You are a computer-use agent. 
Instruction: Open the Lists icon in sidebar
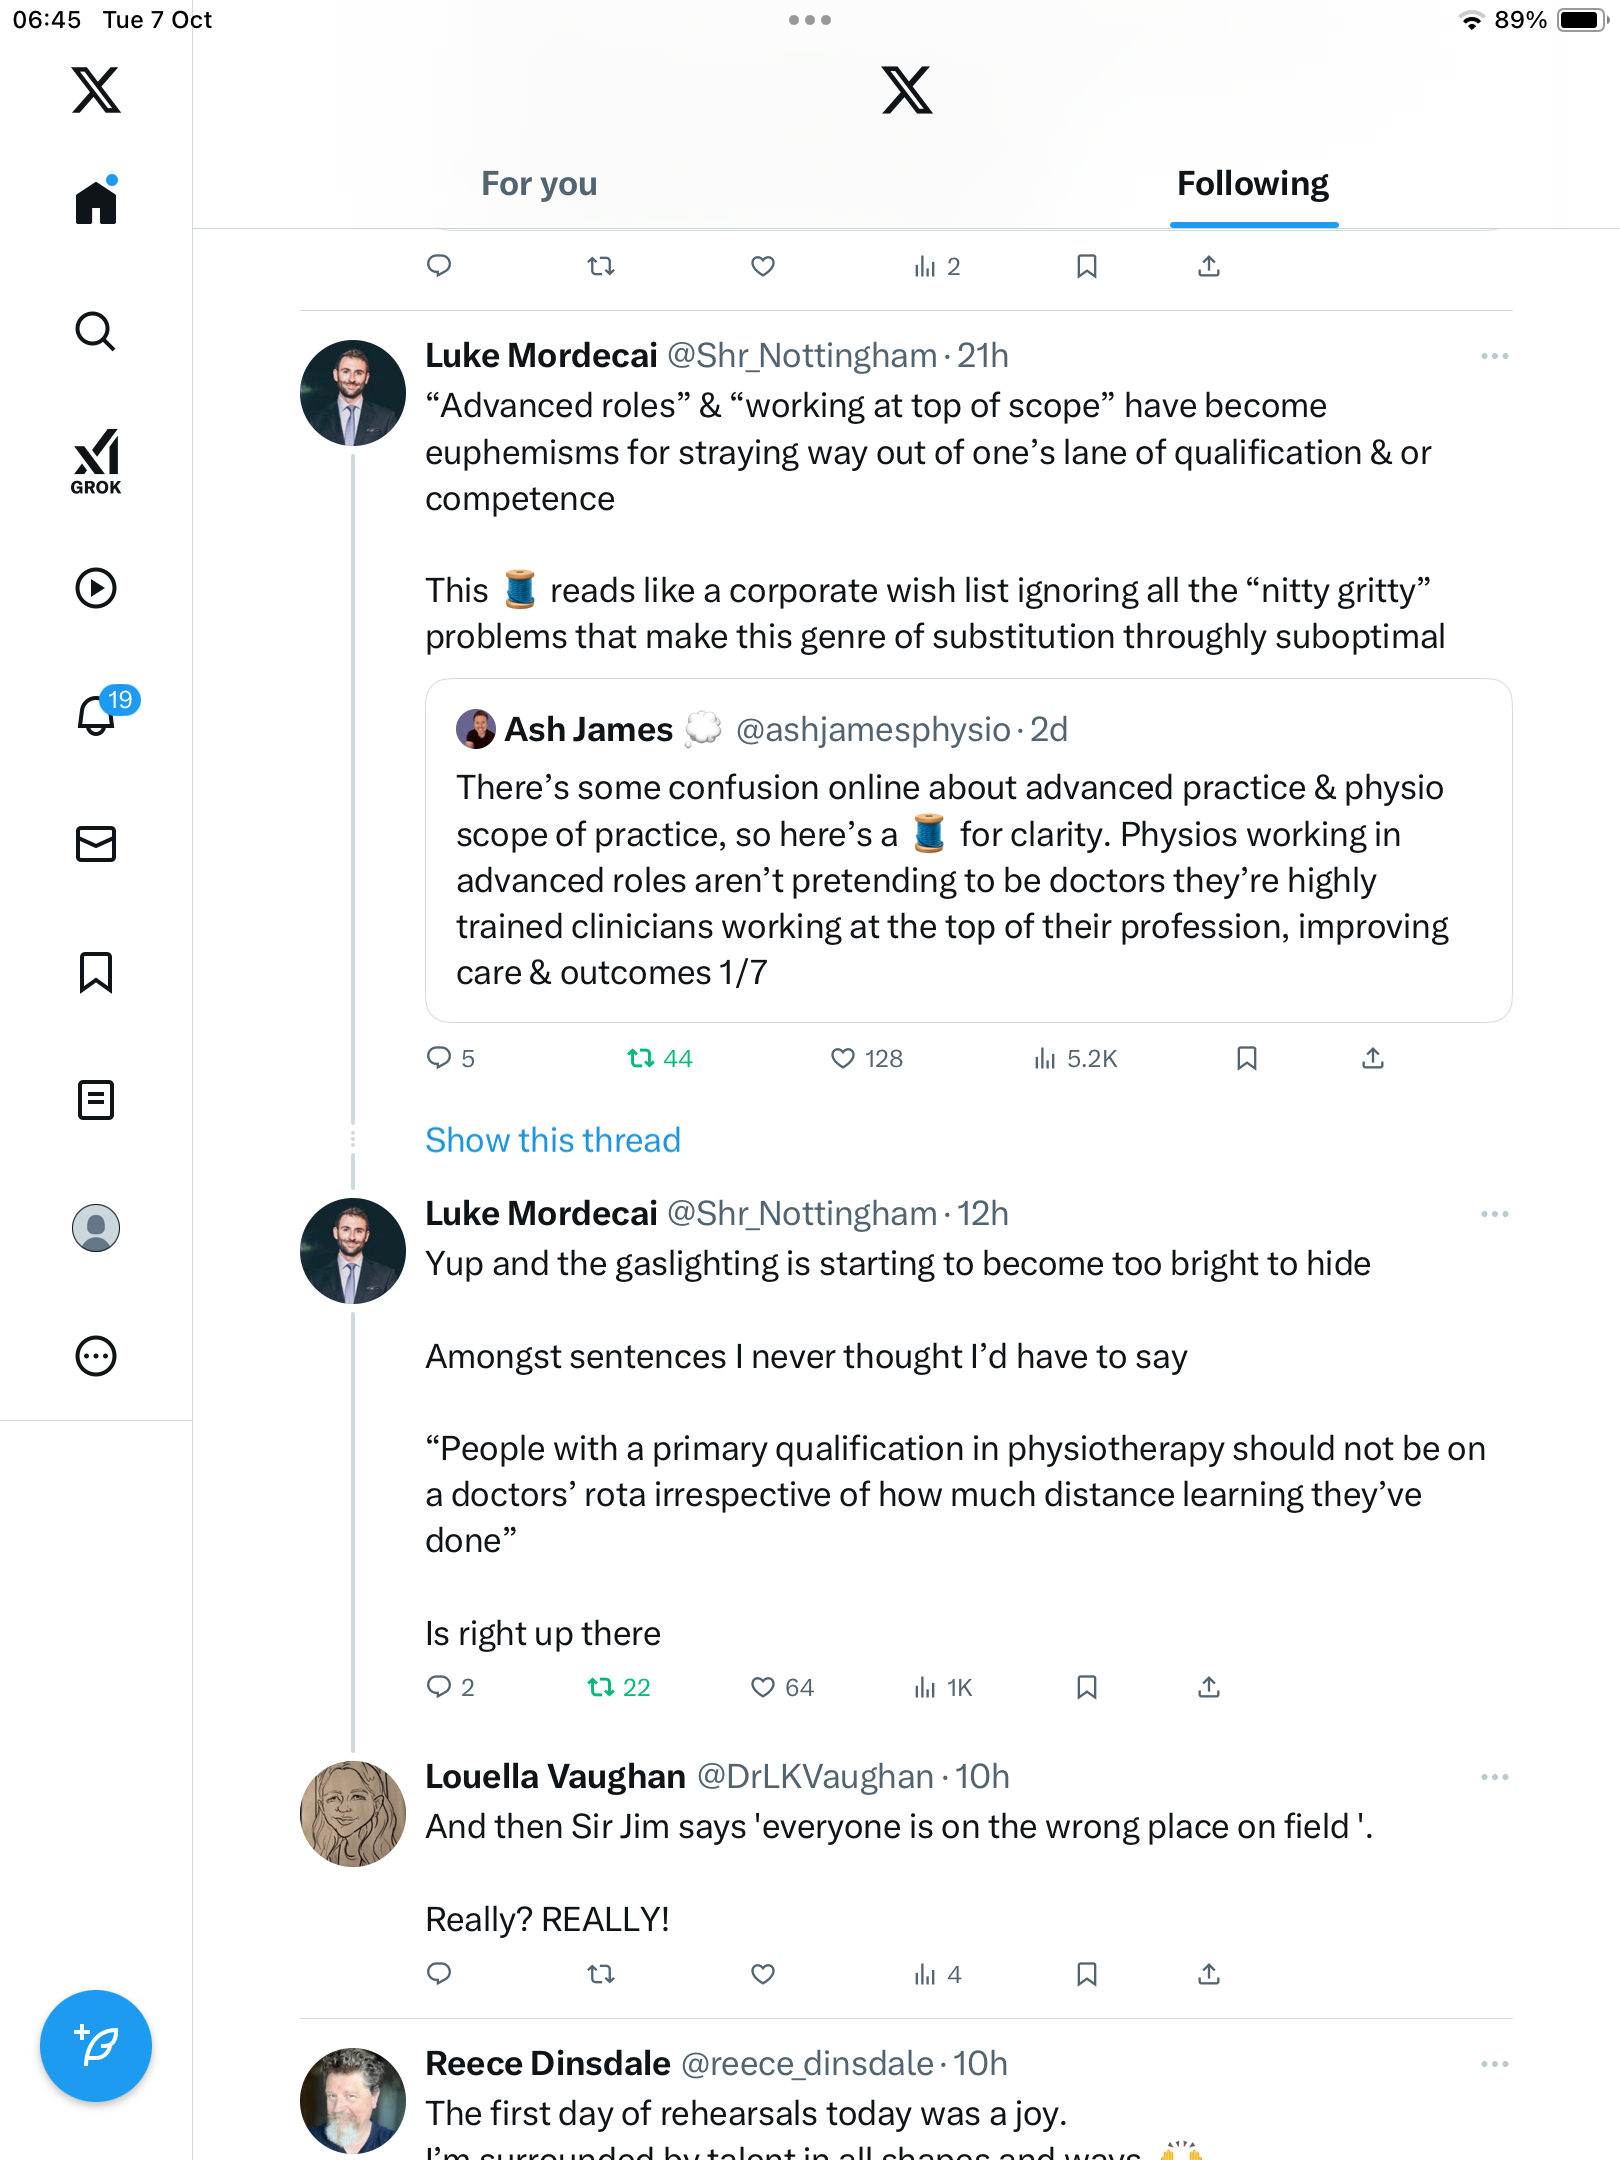point(96,1100)
